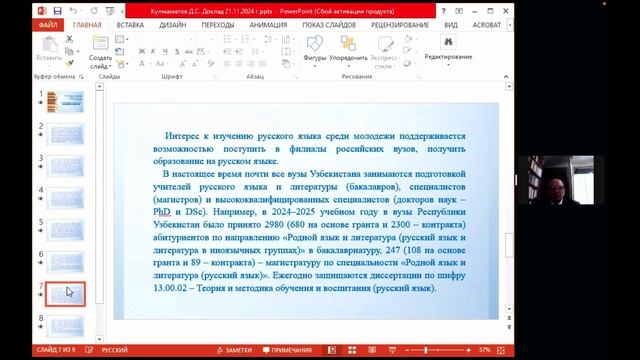Click the 57% zoom level button
The width and height of the screenshot is (640, 360).
tap(484, 350)
